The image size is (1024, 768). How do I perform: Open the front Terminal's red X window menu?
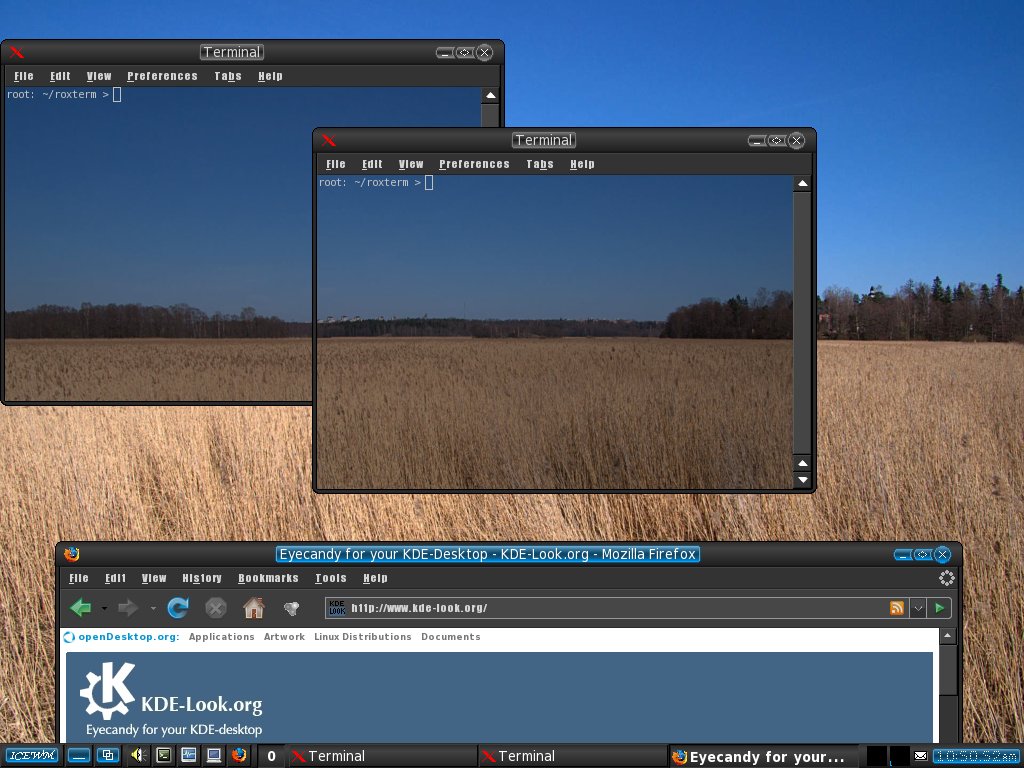(x=328, y=140)
